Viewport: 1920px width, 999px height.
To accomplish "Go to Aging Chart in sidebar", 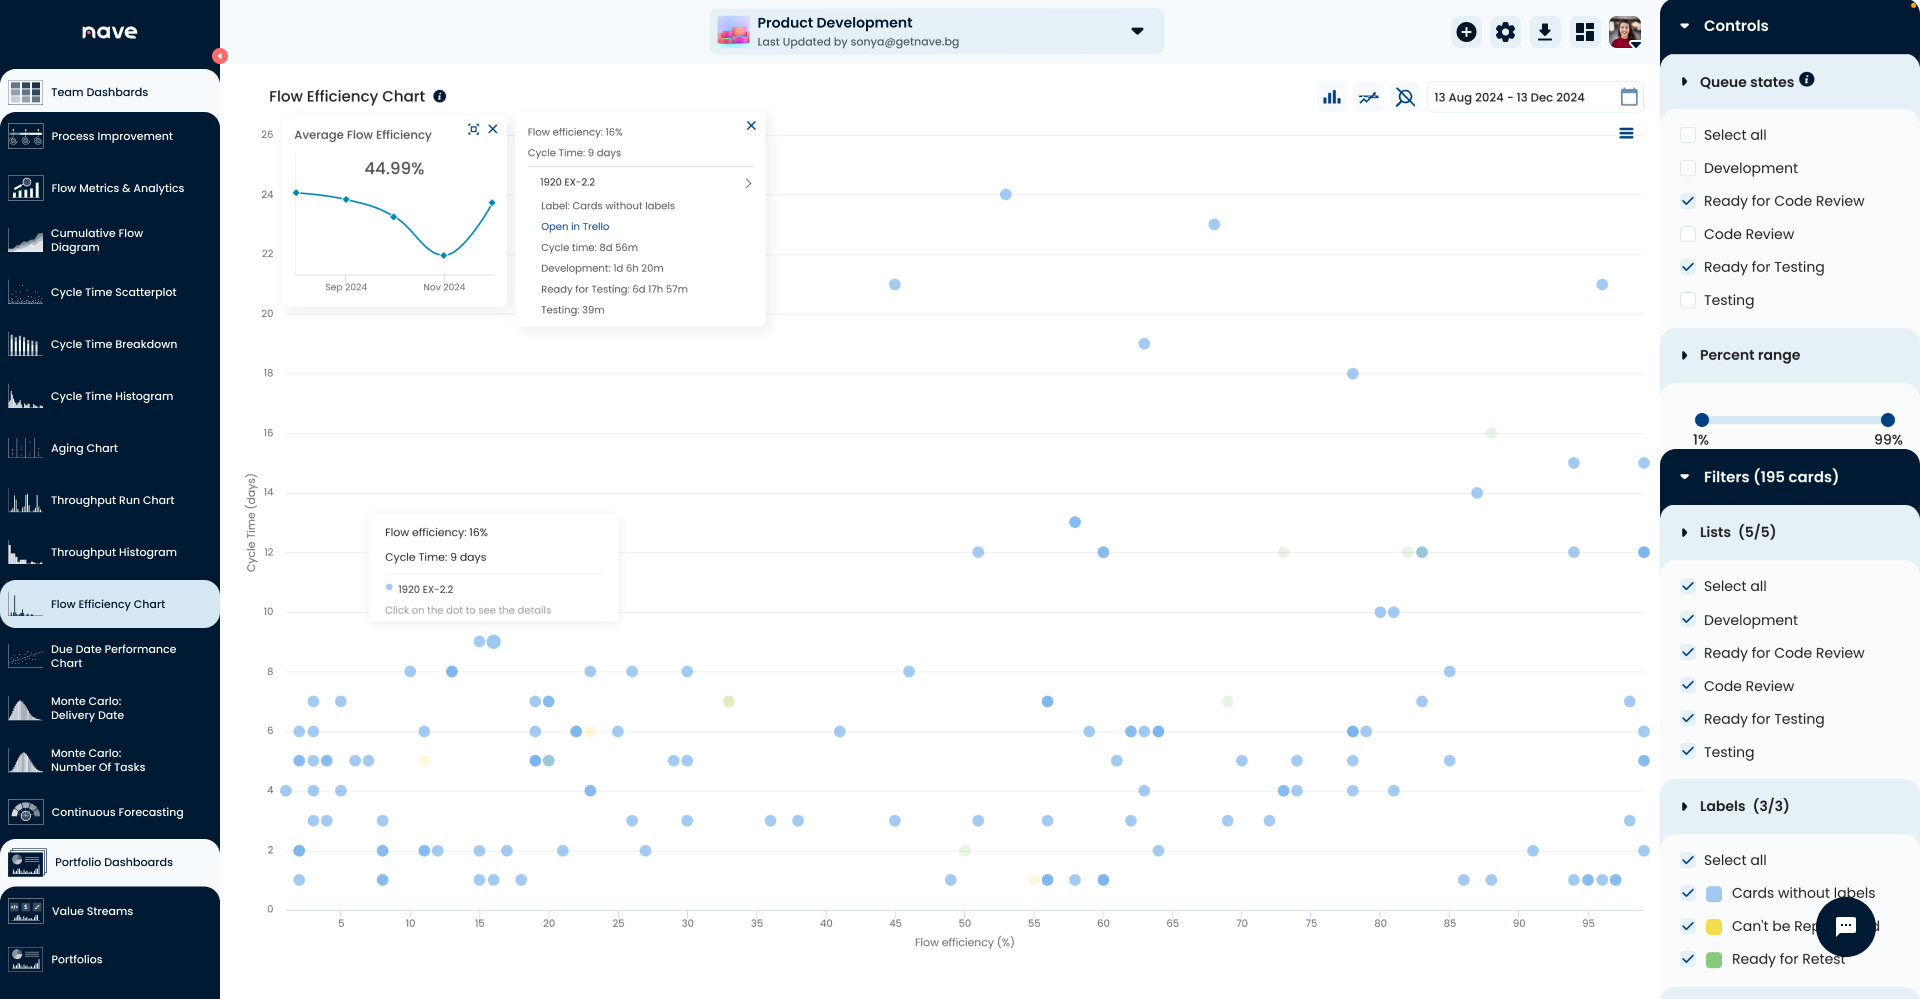I will (x=84, y=448).
